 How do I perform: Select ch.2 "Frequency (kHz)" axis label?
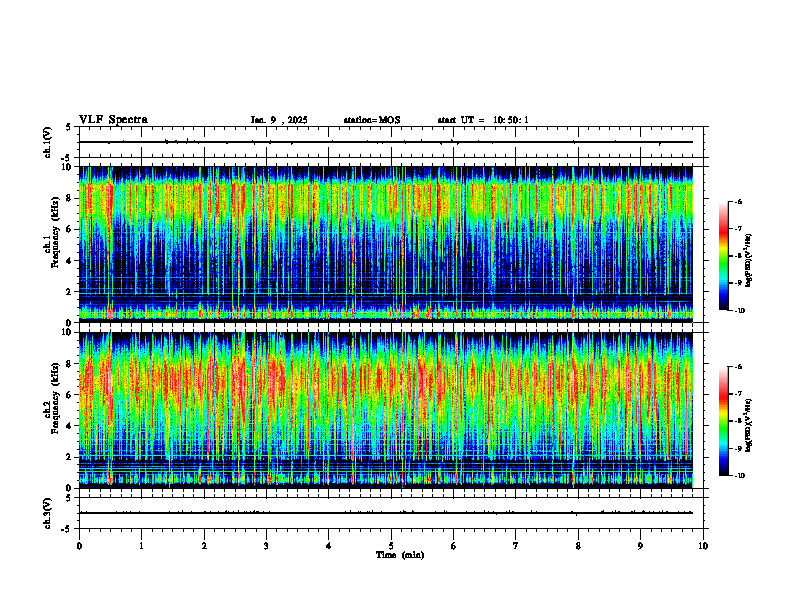coord(55,398)
